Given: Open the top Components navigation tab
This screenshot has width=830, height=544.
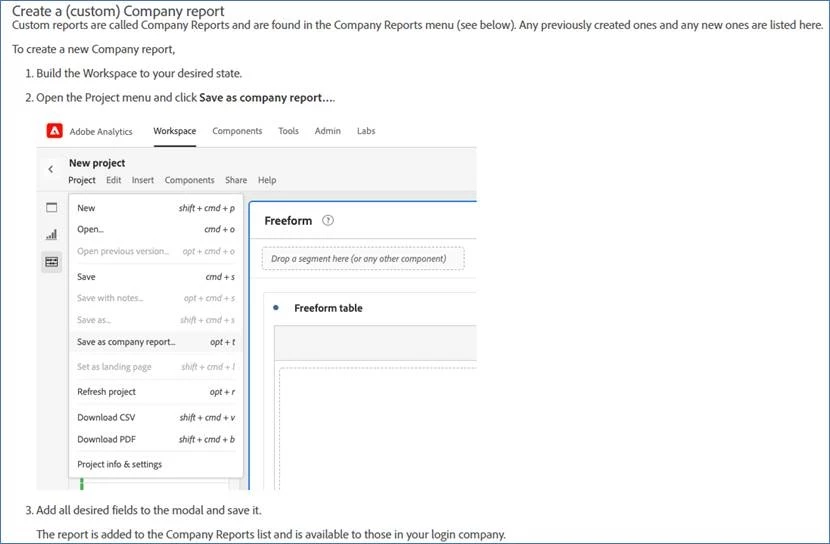Looking at the screenshot, I should pos(237,131).
